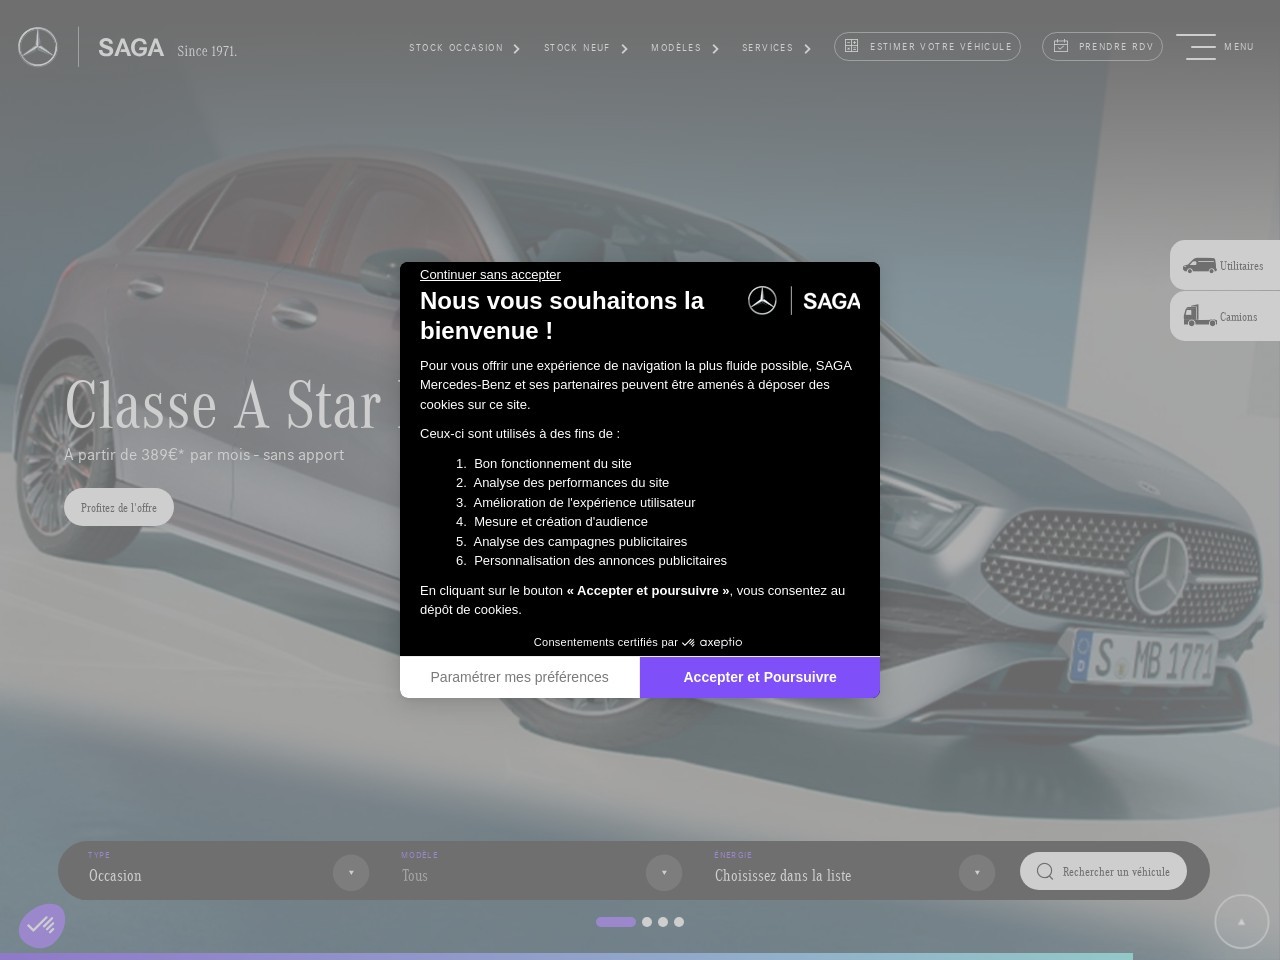Open the Type dropdown showing Occasion
This screenshot has width=1280, height=960.
click(228, 872)
